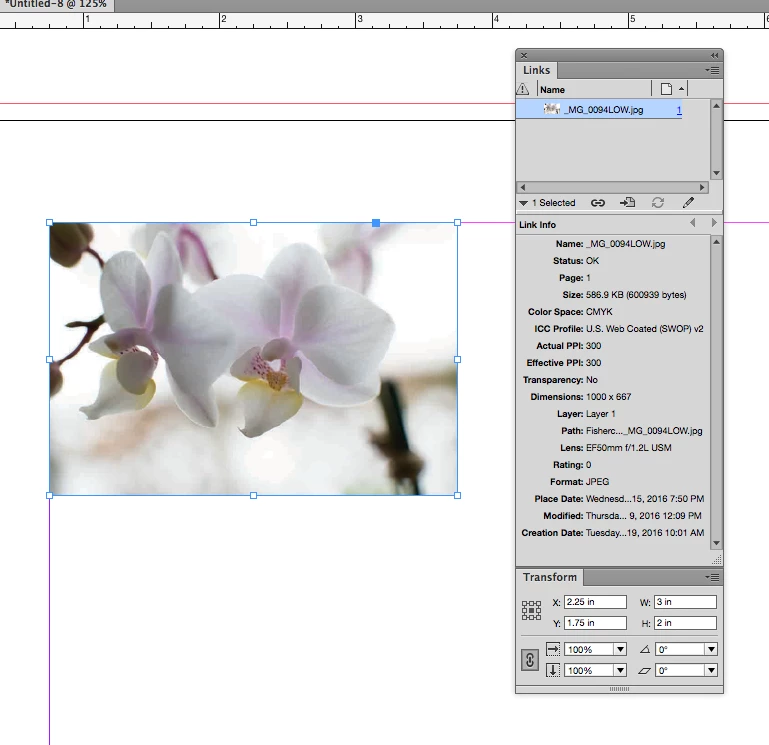Click the blue anchored object control on frame
Image resolution: width=769 pixels, height=745 pixels.
(376, 223)
